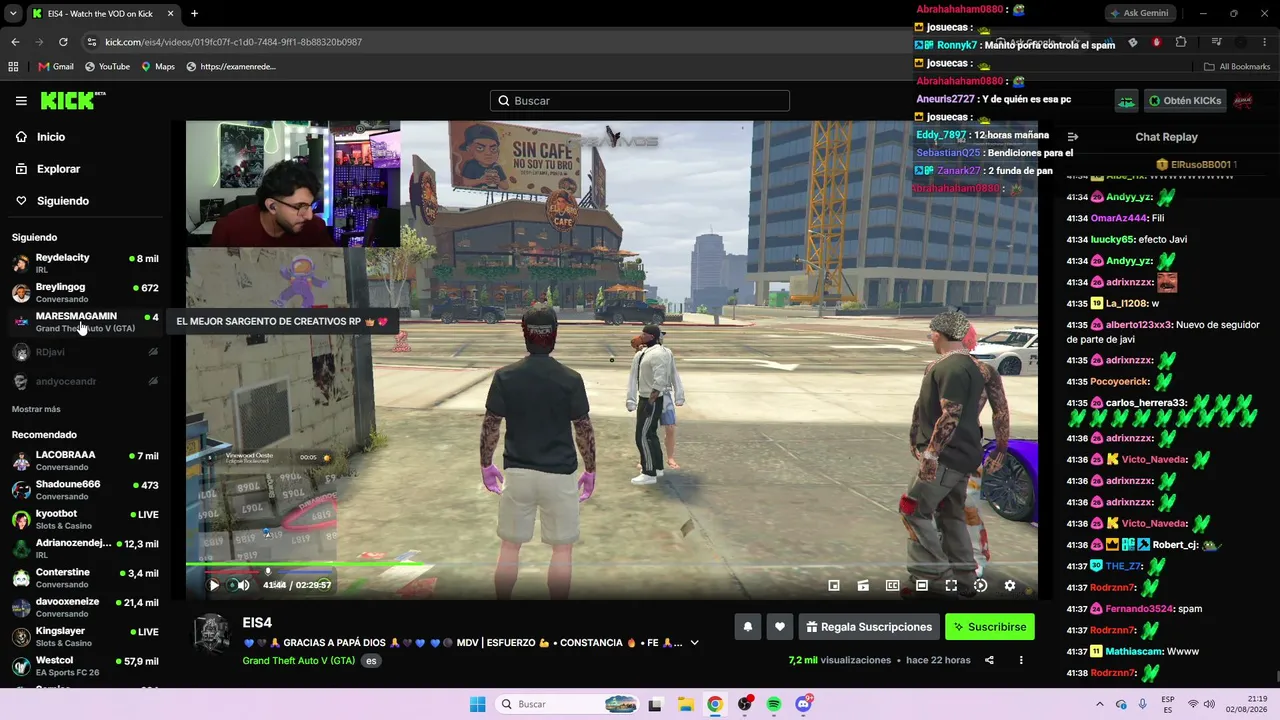This screenshot has width=1280, height=720.
Task: Open YouTube bookmark
Action: point(107,67)
